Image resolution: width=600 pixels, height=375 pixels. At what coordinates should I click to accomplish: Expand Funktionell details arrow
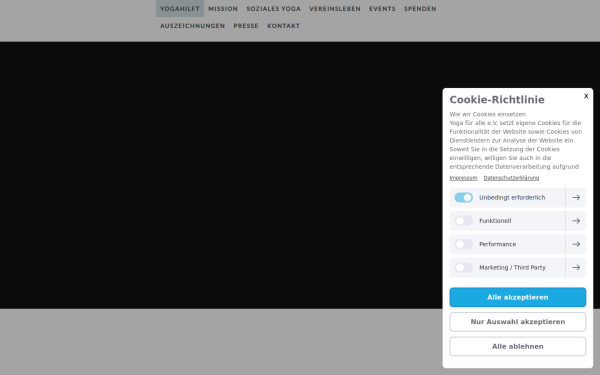coord(576,221)
